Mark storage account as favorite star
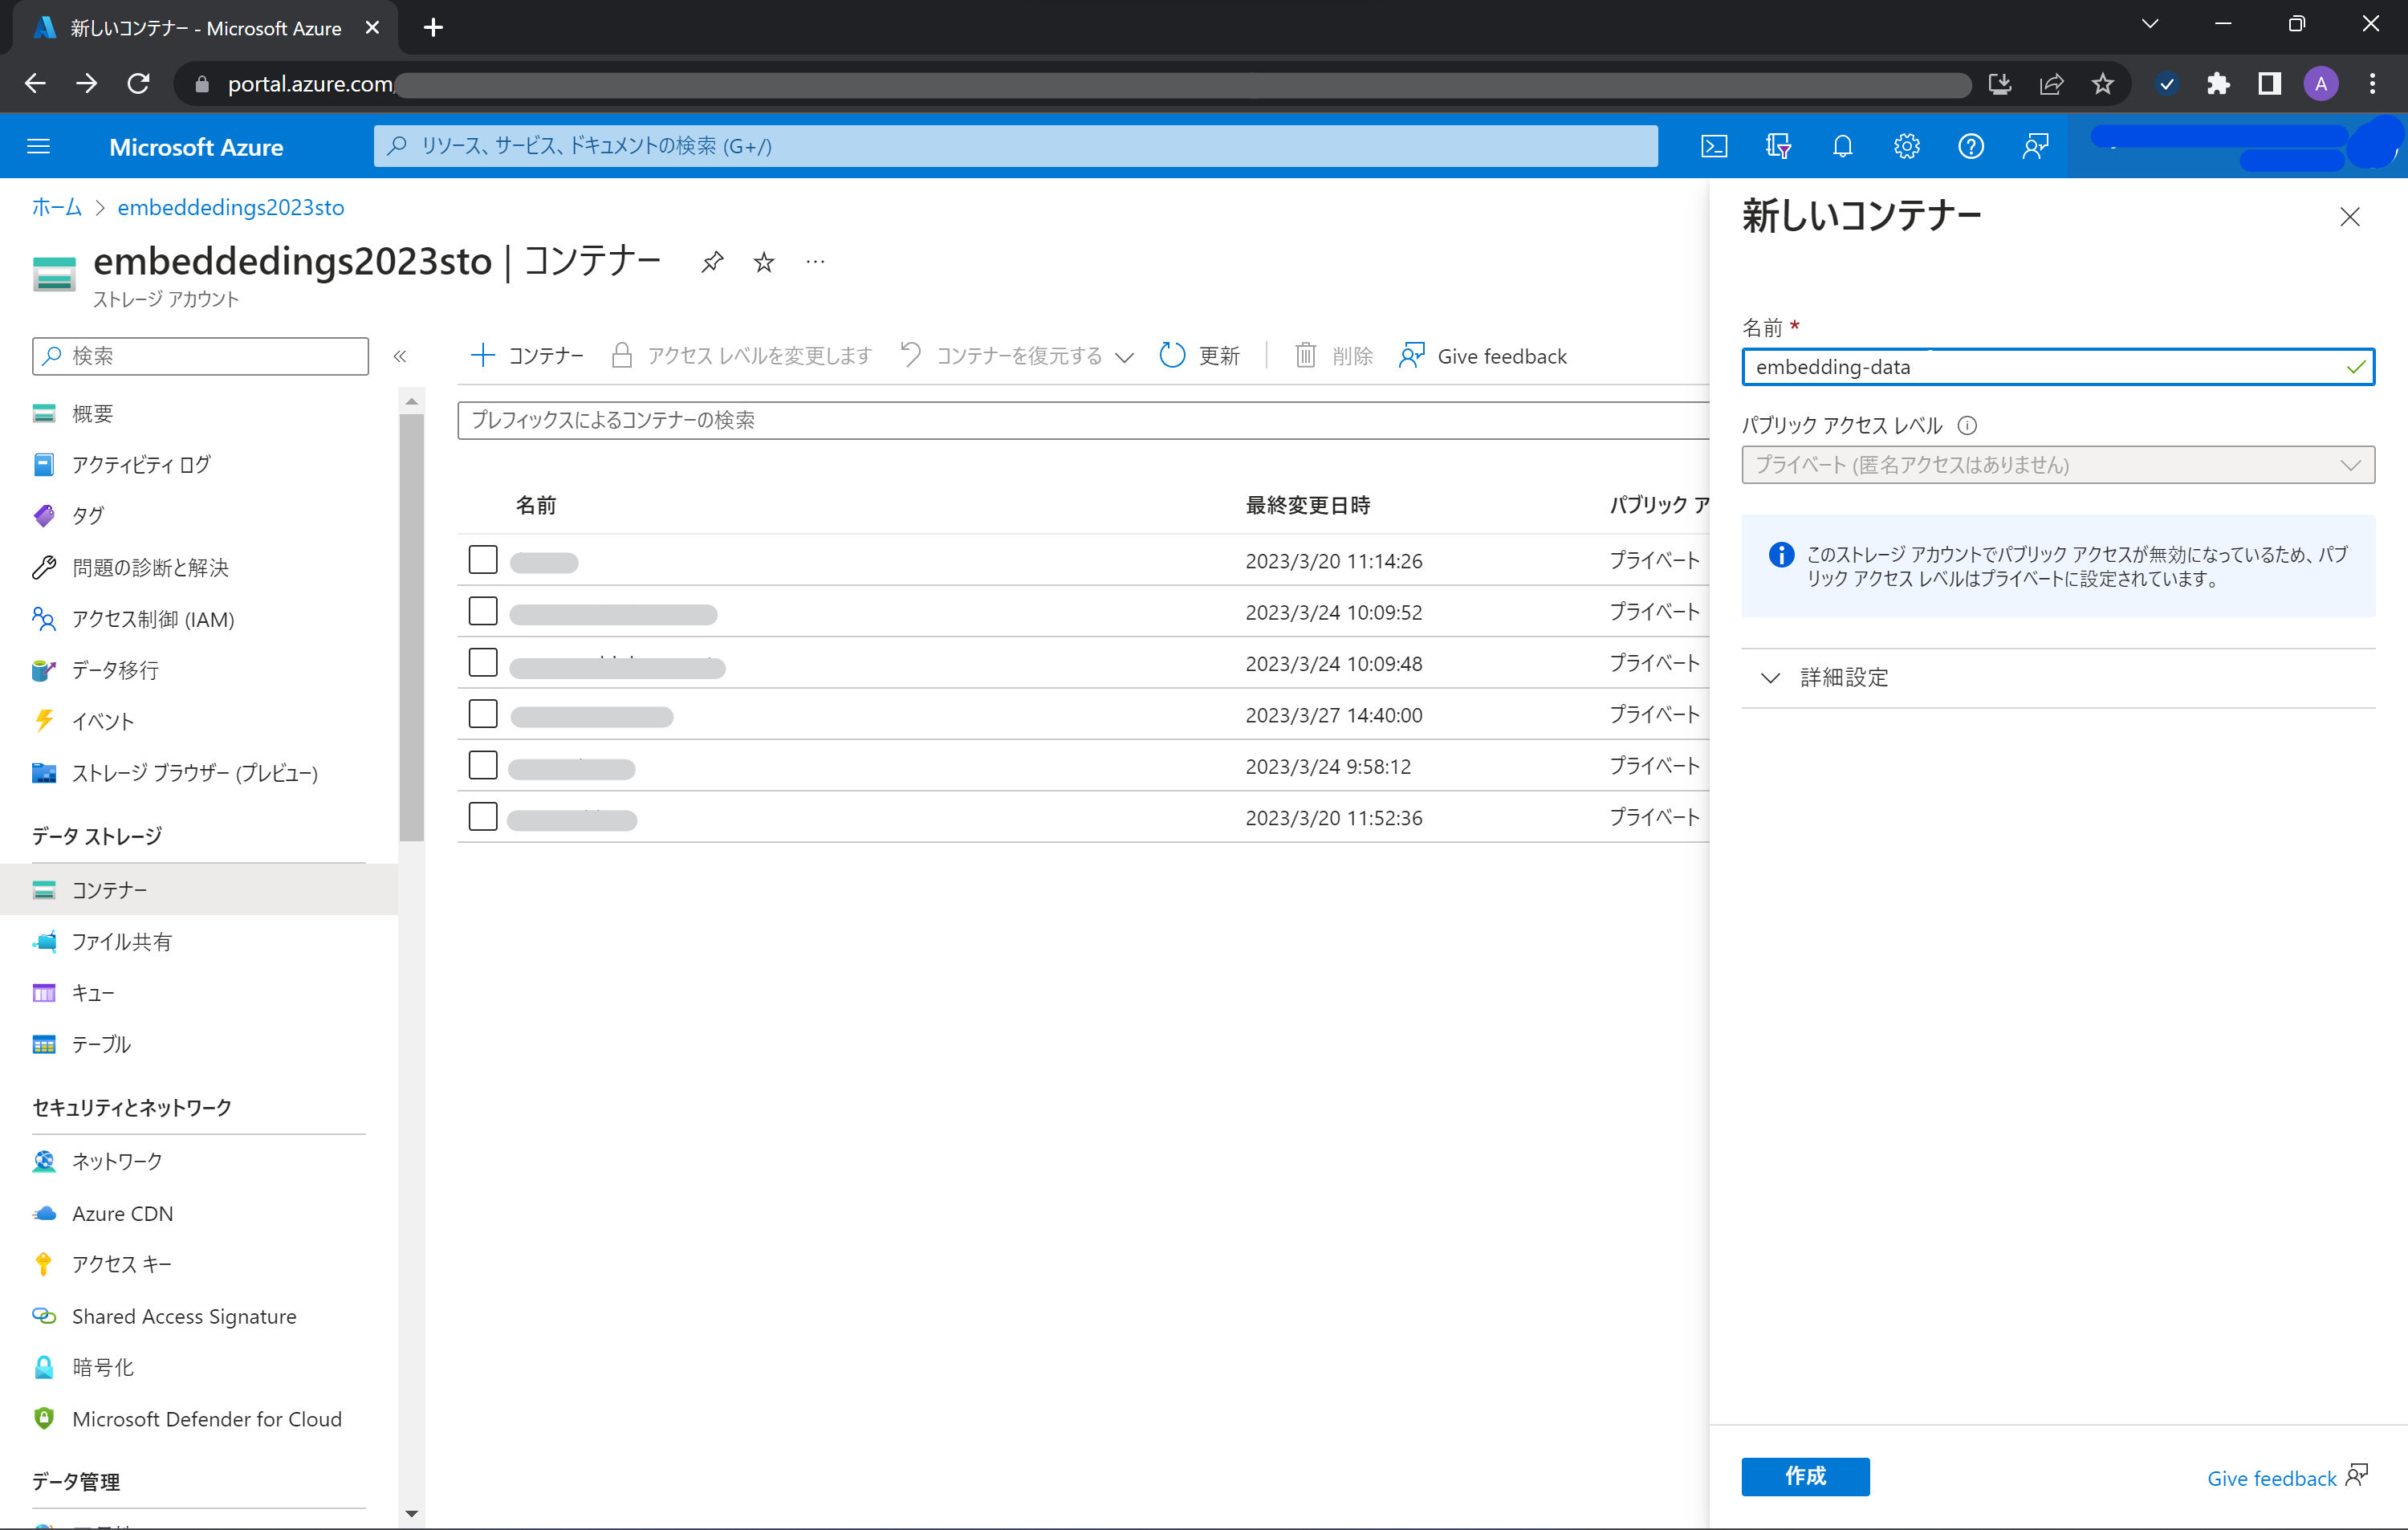2408x1530 pixels. click(x=764, y=262)
